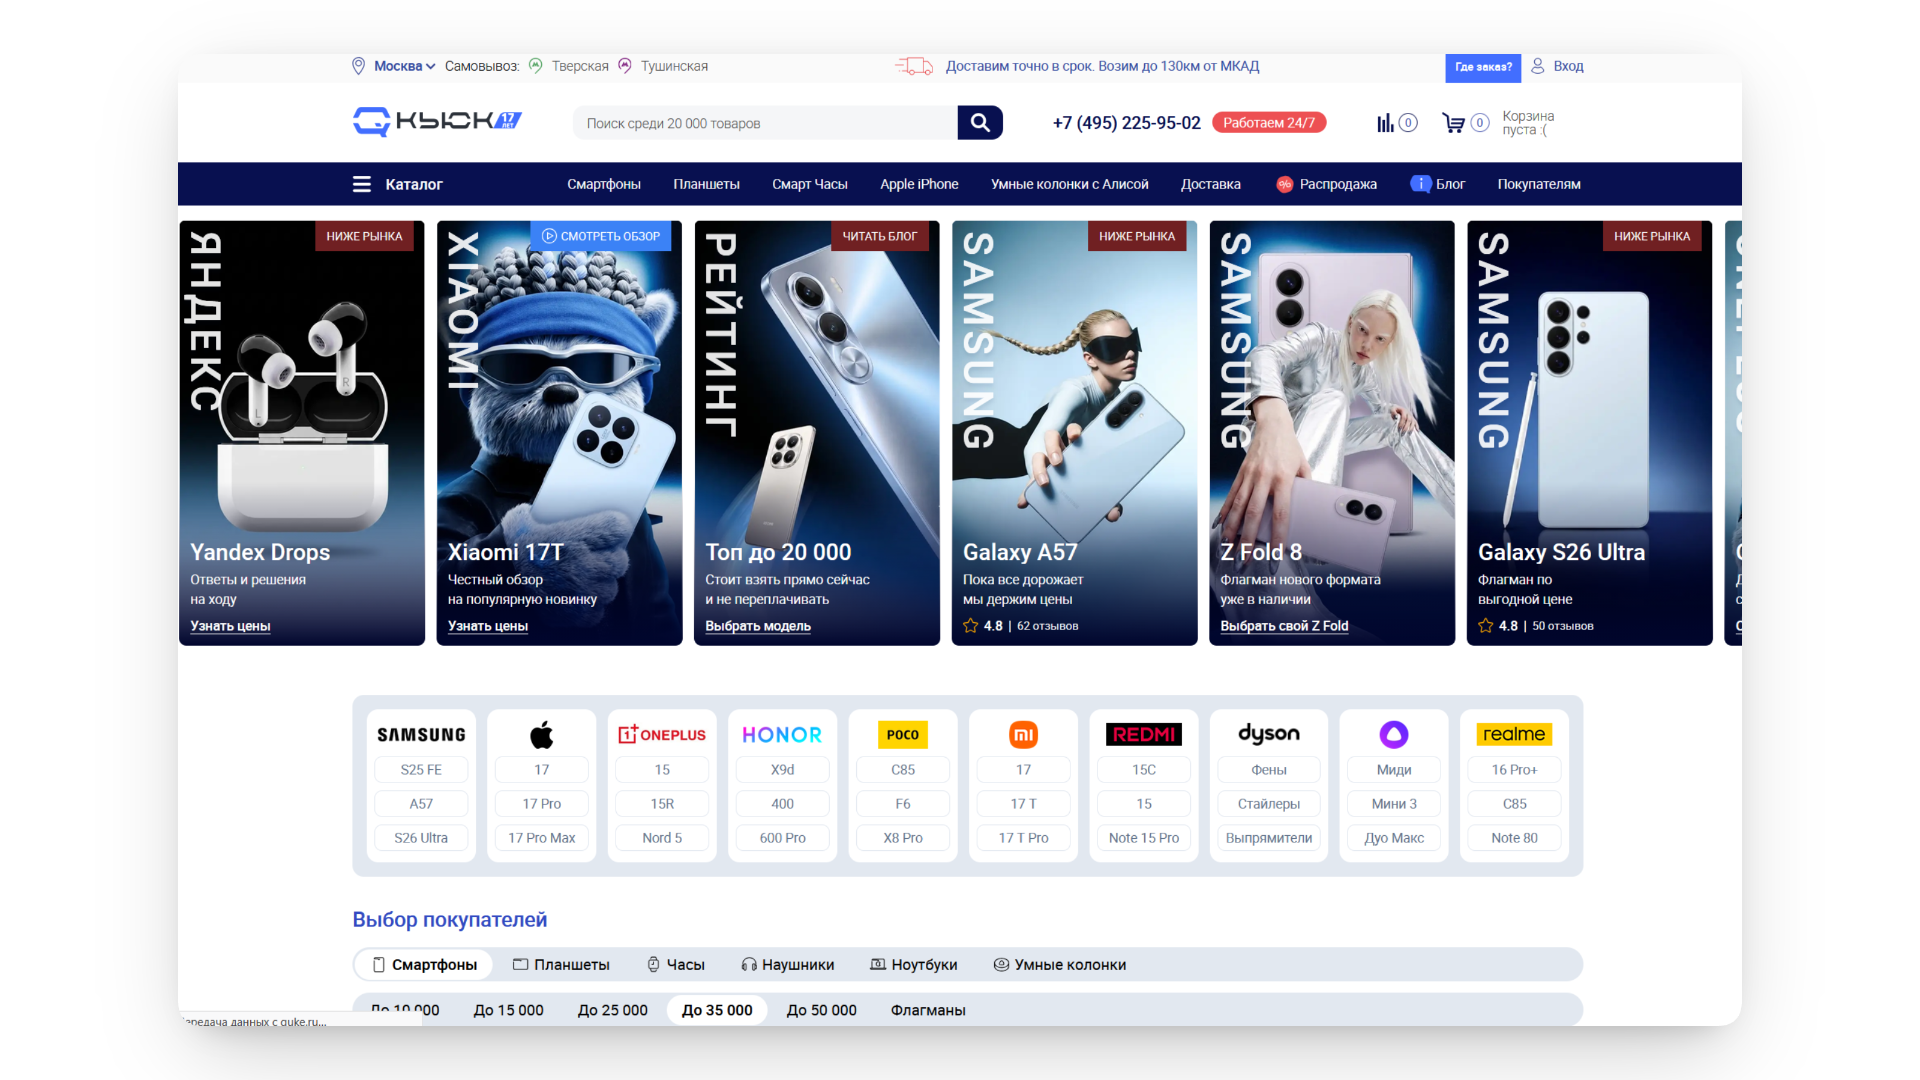Click Выбрать свой Z Fold link
1920x1080 pixels.
[x=1284, y=626]
